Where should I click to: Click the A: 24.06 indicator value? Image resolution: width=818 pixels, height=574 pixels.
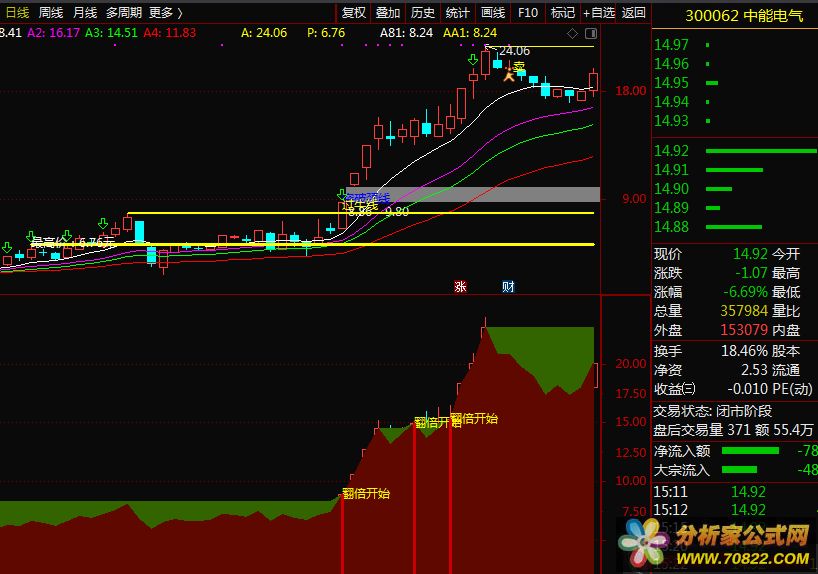coord(264,33)
